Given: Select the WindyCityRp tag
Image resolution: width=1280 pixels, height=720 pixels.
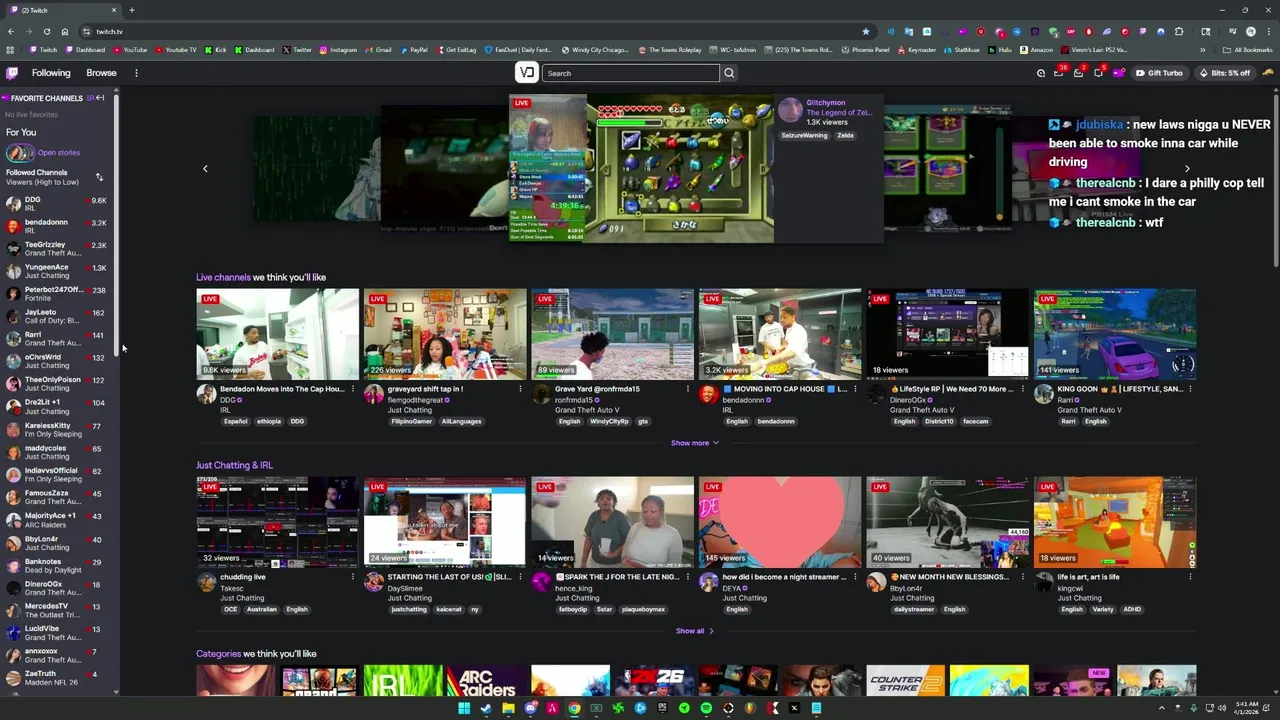Looking at the screenshot, I should click(x=609, y=421).
